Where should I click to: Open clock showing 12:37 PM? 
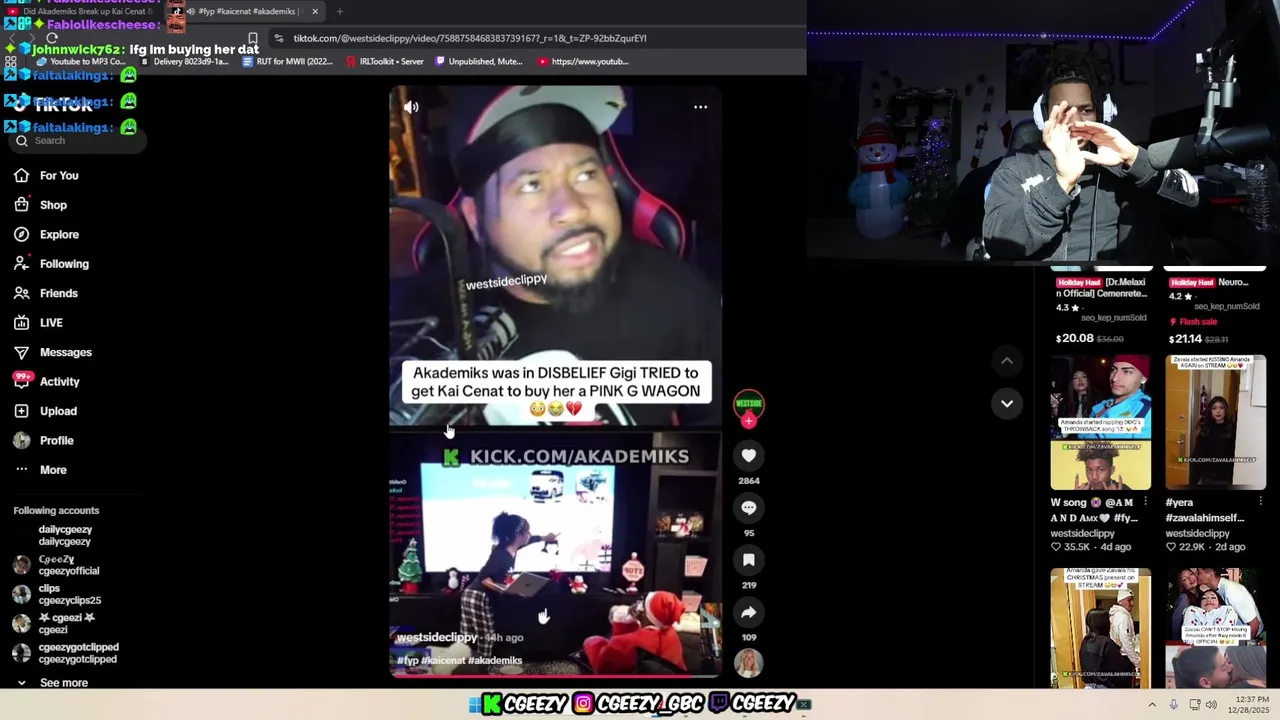pos(1251,705)
